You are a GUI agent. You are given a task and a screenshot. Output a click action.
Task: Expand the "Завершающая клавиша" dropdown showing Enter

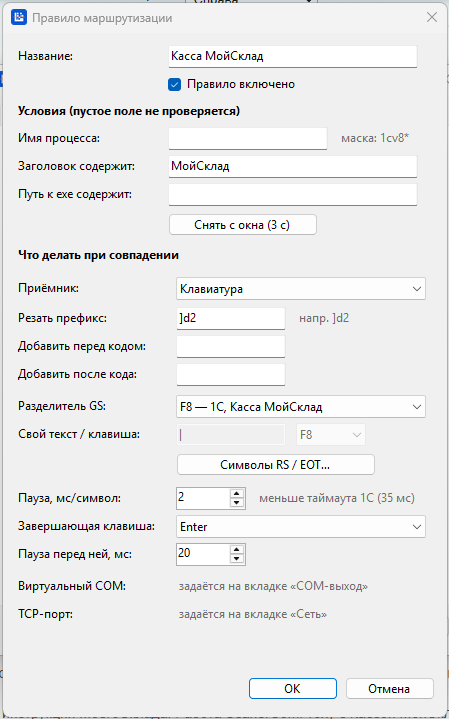click(x=301, y=526)
